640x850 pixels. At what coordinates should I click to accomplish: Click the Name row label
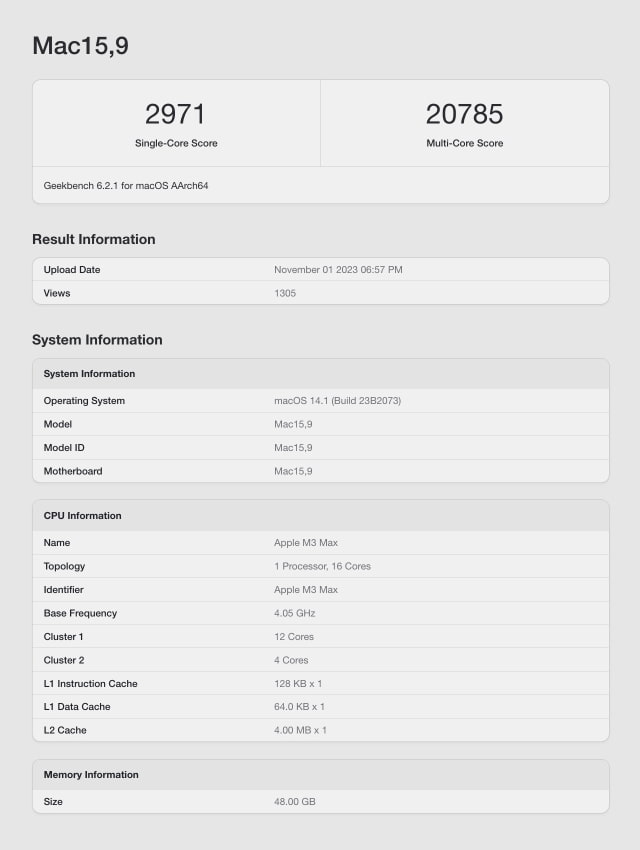click(57, 543)
